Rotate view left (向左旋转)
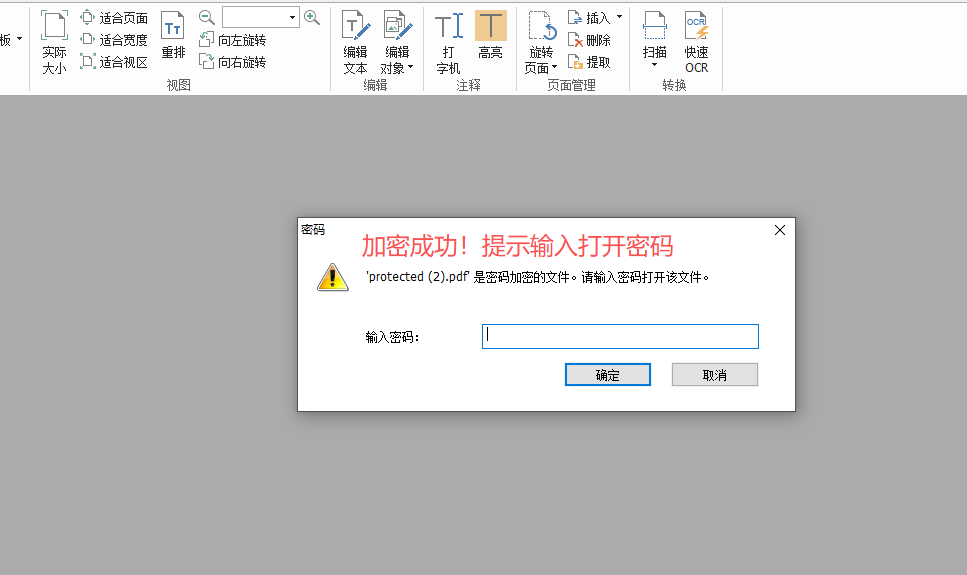This screenshot has width=967, height=575. (232, 40)
